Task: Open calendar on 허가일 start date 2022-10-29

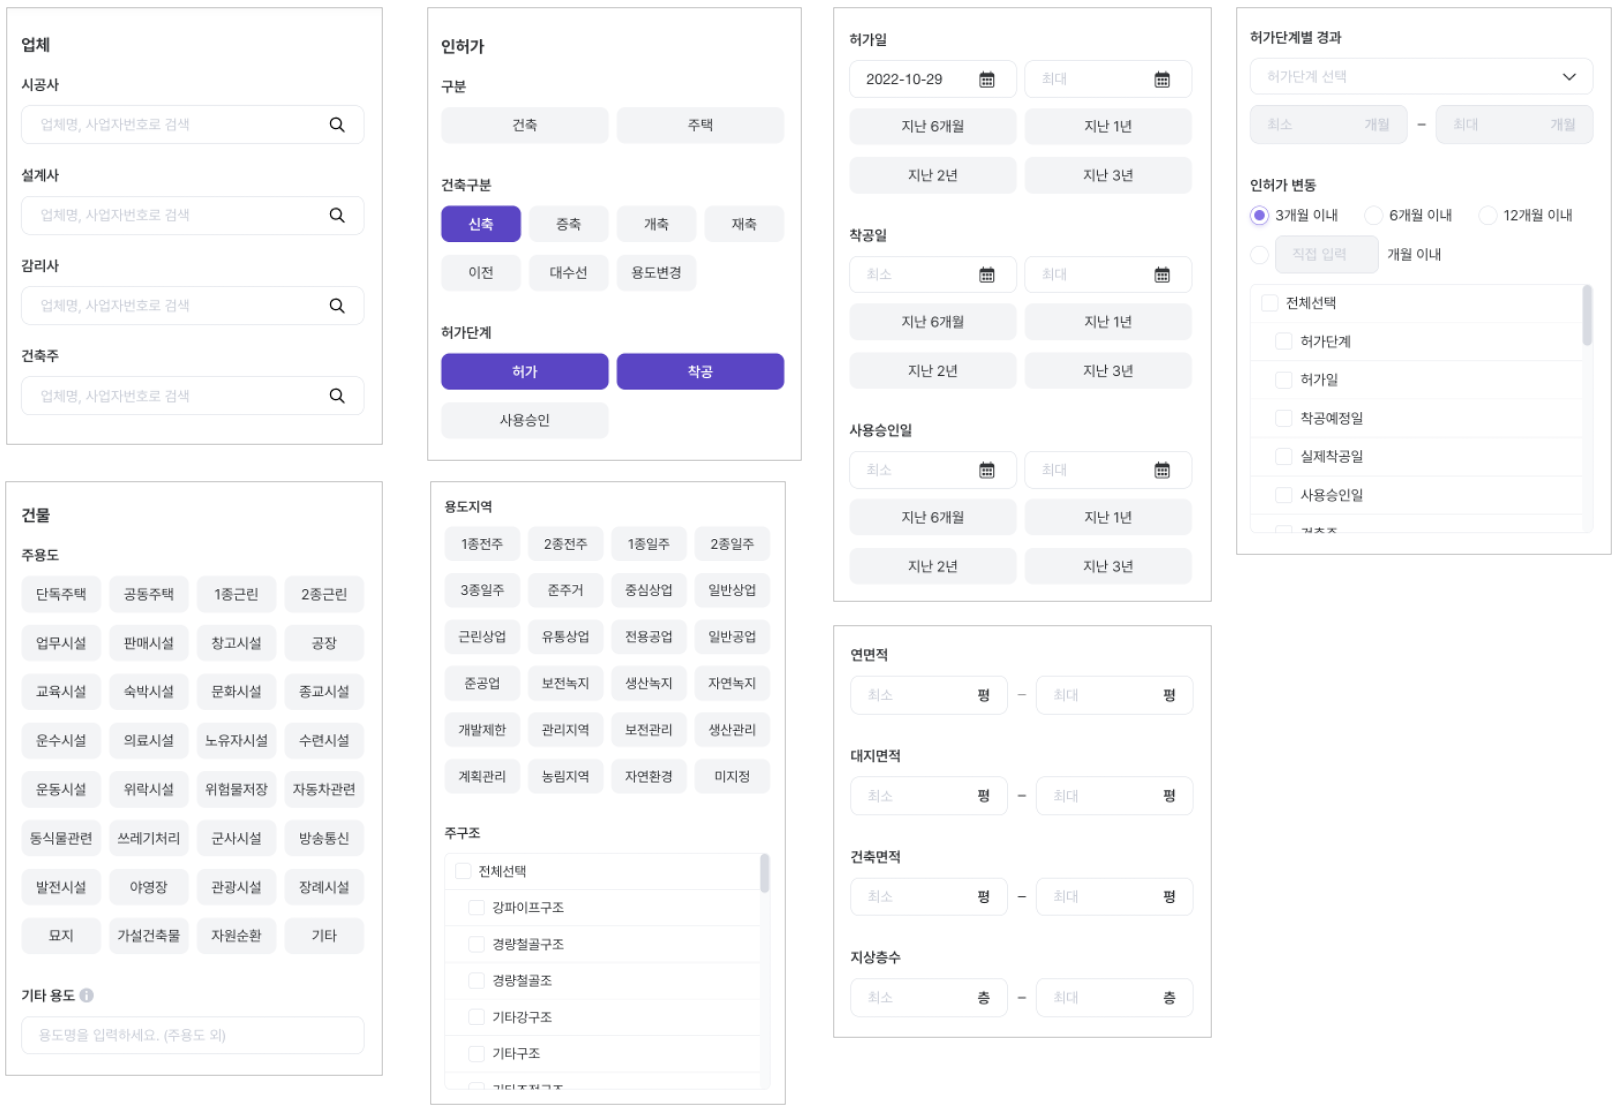Action: pyautogui.click(x=987, y=79)
